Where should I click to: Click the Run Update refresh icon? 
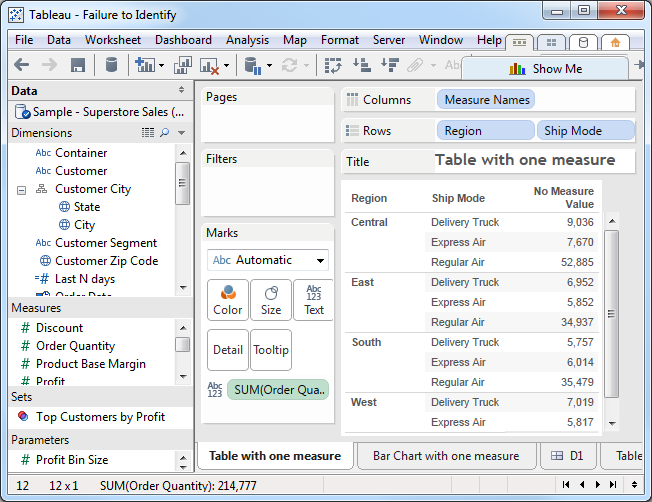click(289, 65)
